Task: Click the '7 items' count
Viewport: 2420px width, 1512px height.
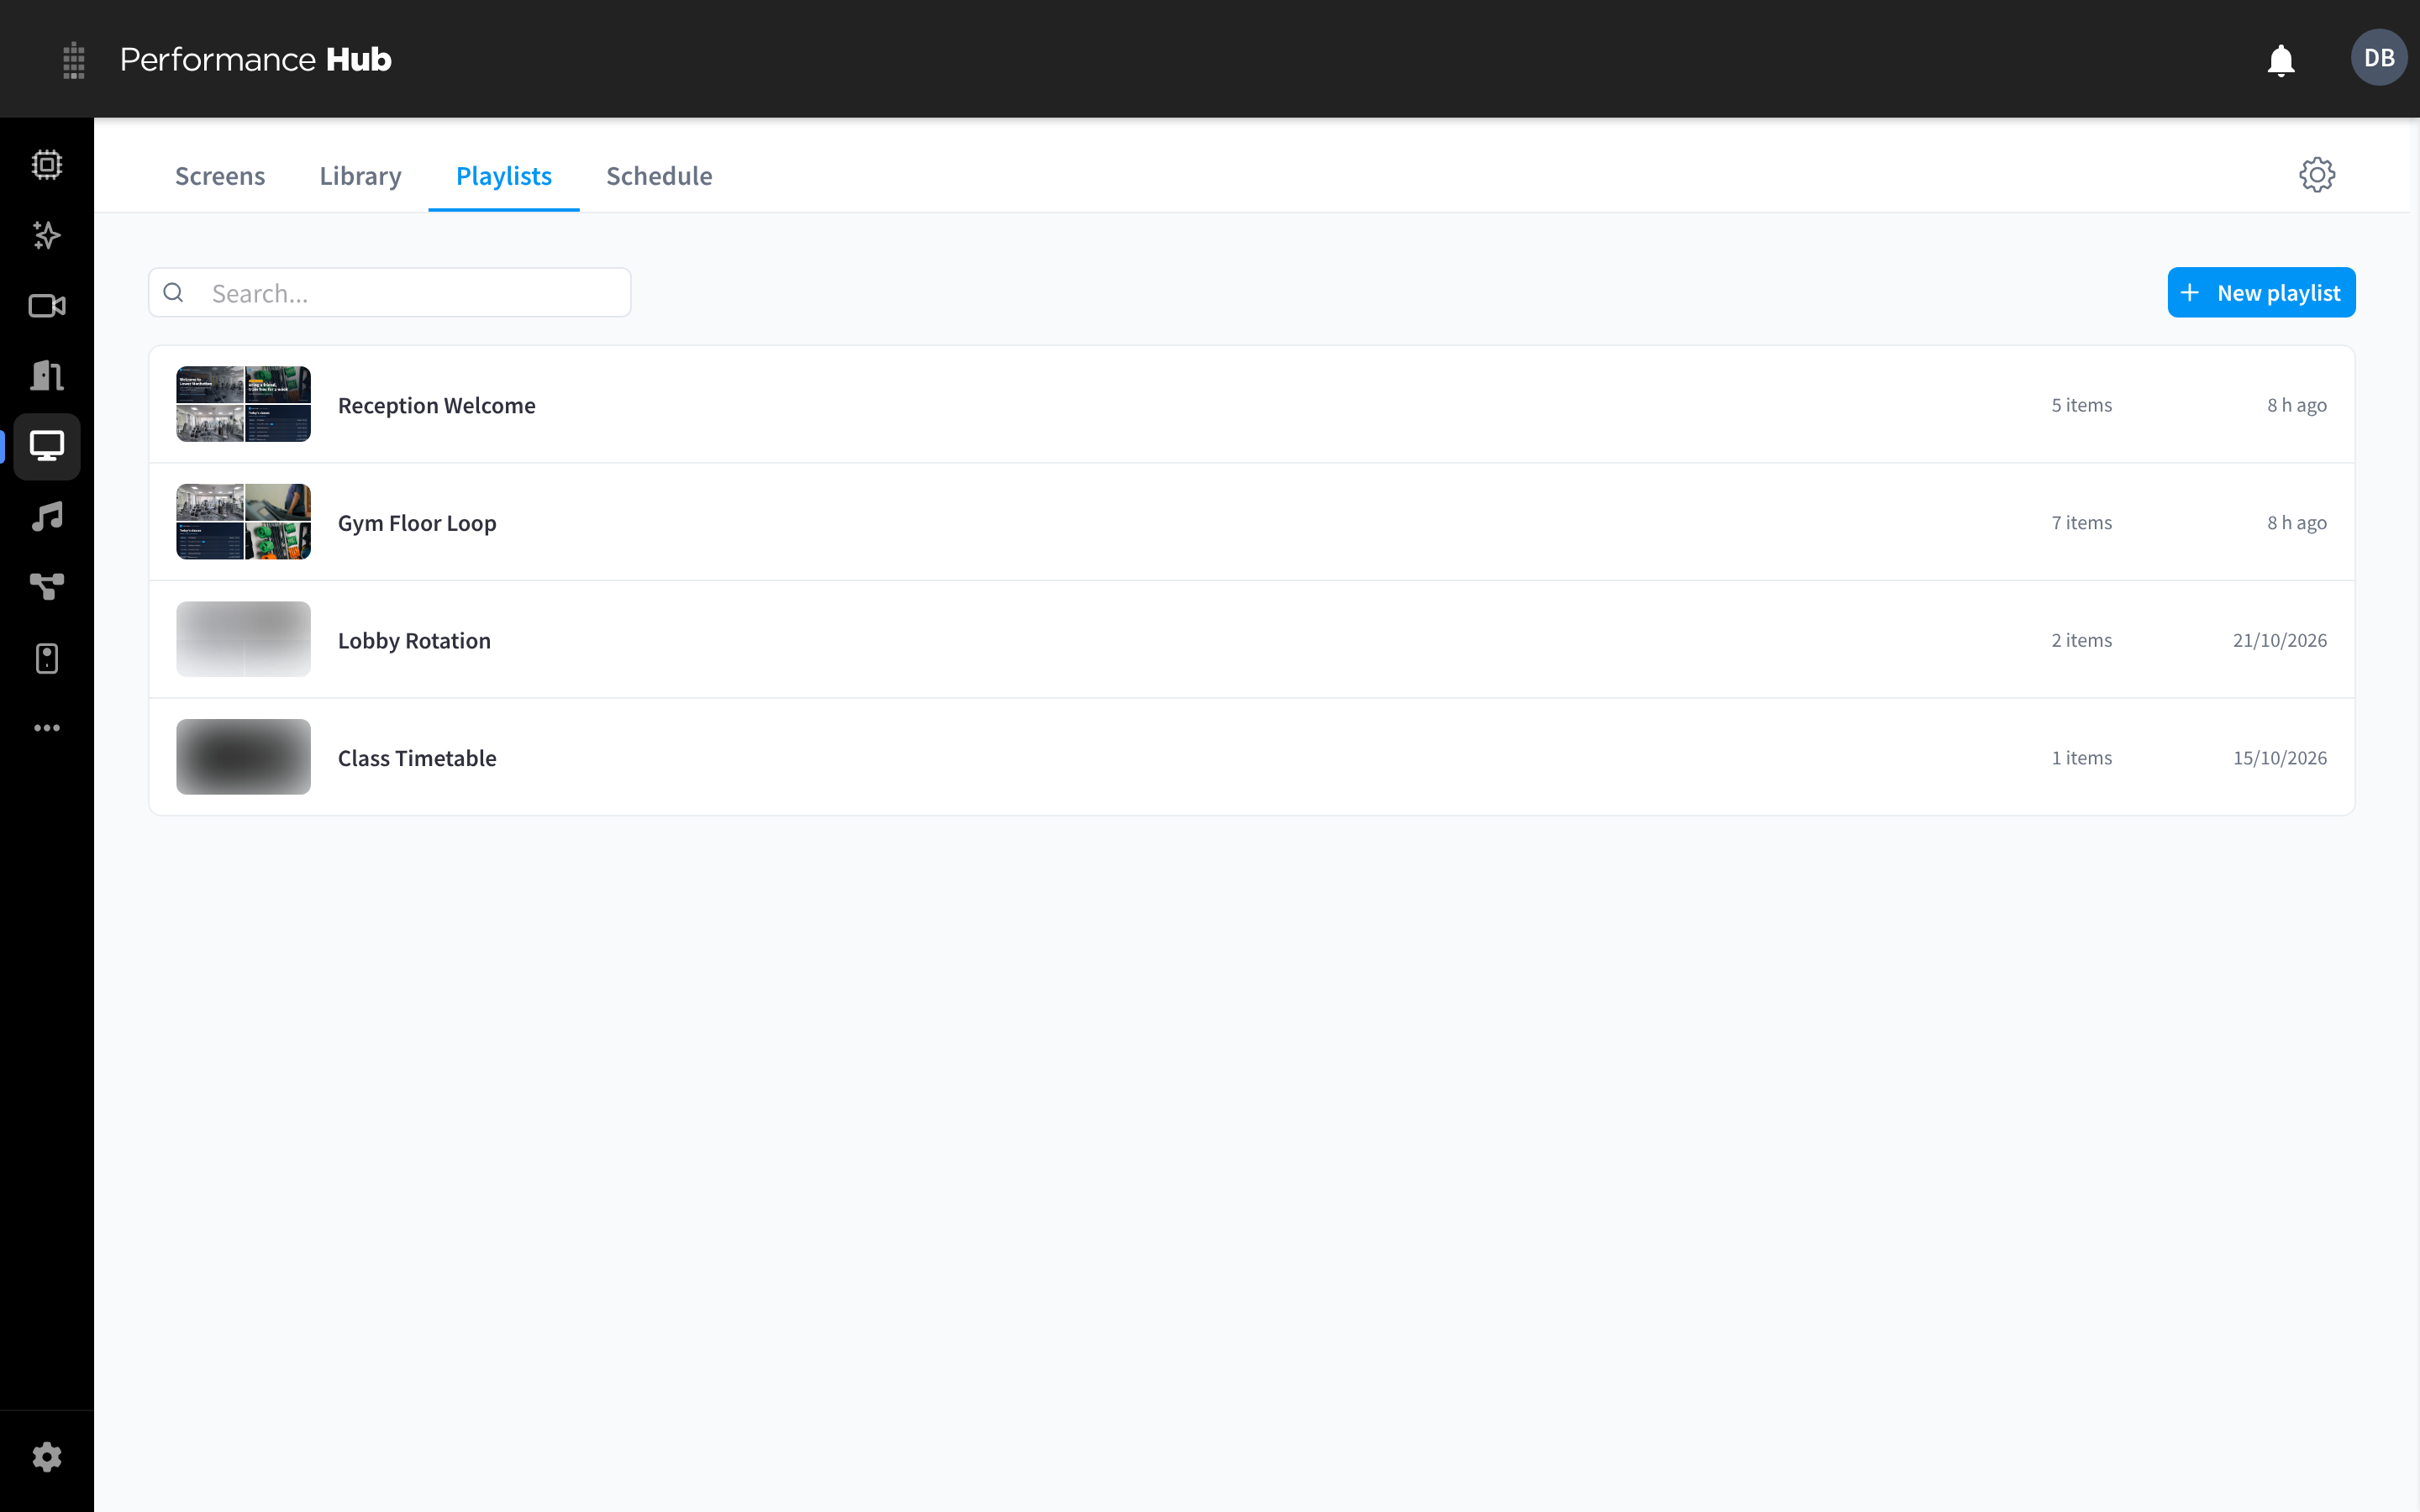Action: tap(2082, 523)
